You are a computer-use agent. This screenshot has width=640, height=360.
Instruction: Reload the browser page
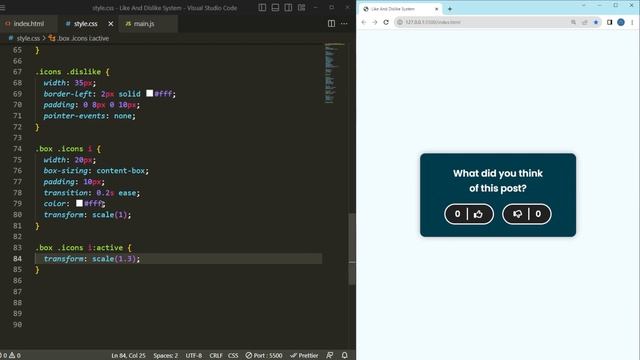[386, 22]
